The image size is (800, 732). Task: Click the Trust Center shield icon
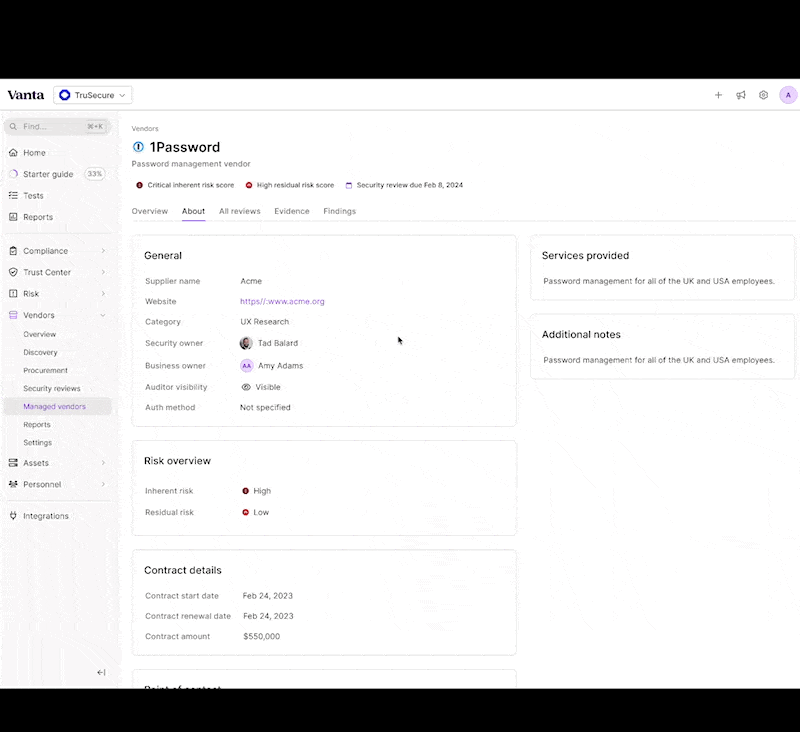tap(13, 272)
